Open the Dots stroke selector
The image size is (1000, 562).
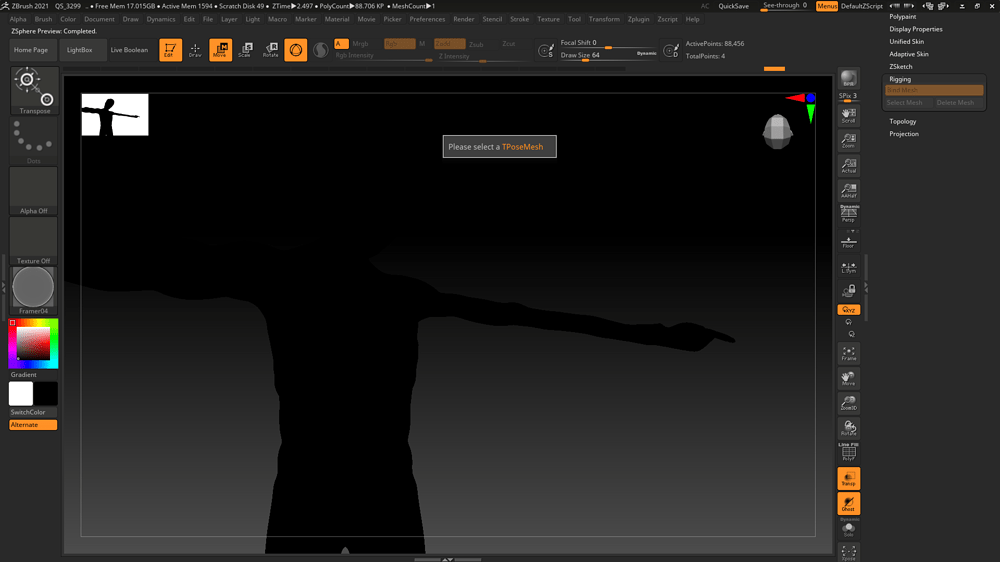click(34, 140)
